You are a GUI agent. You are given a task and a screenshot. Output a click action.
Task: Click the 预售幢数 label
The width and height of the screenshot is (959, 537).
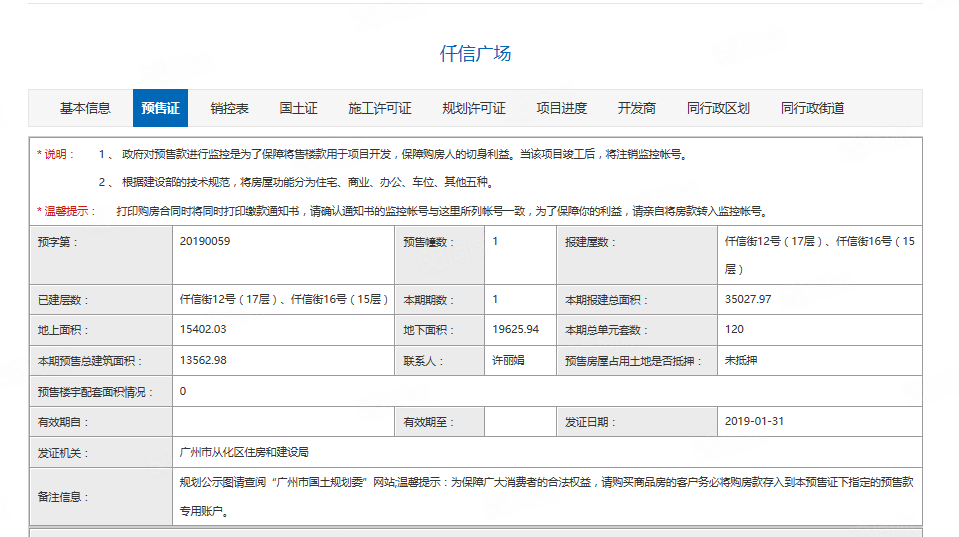tap(428, 242)
